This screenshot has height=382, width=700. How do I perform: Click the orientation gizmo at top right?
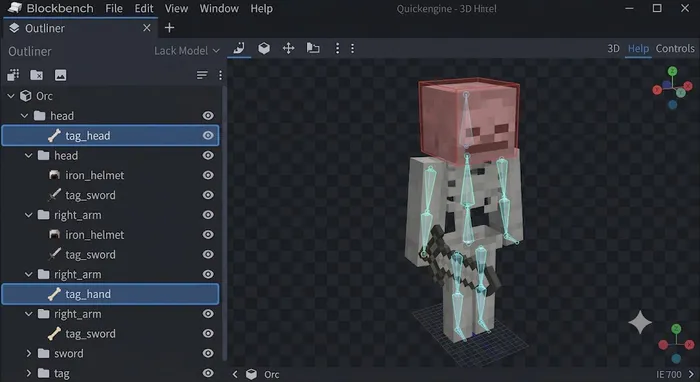click(672, 87)
